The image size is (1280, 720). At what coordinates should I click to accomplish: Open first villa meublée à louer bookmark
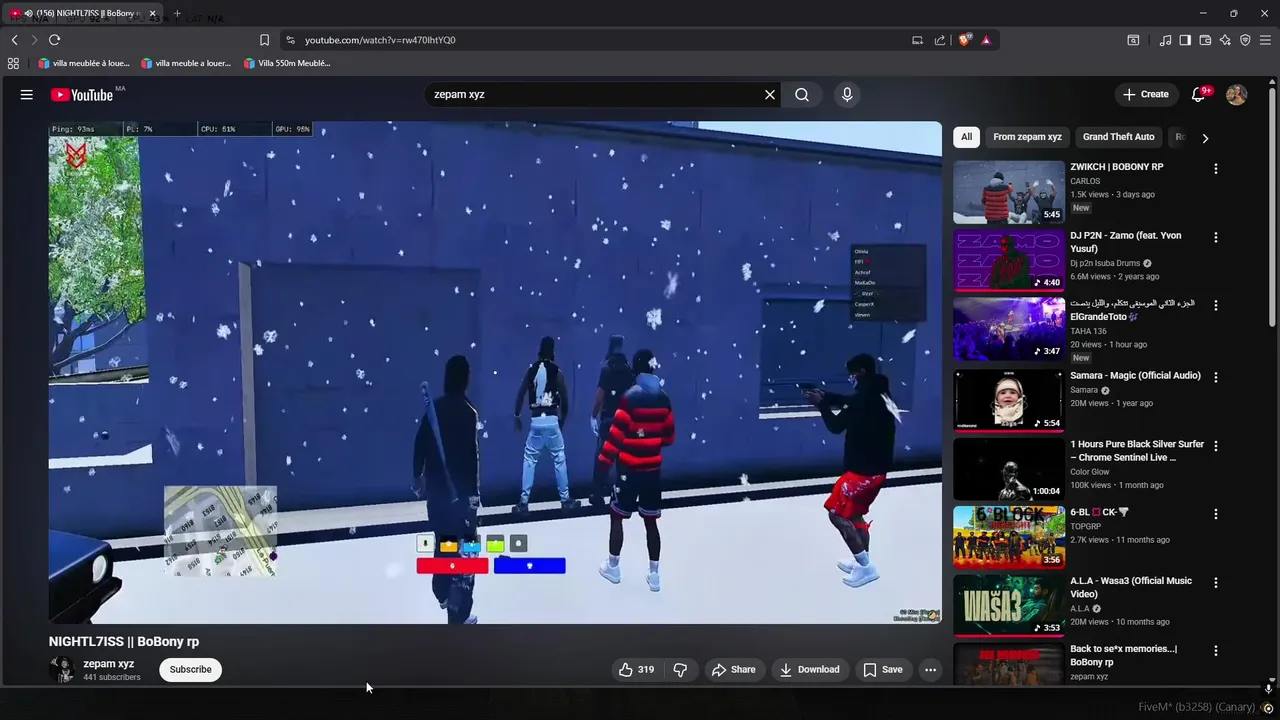point(85,63)
